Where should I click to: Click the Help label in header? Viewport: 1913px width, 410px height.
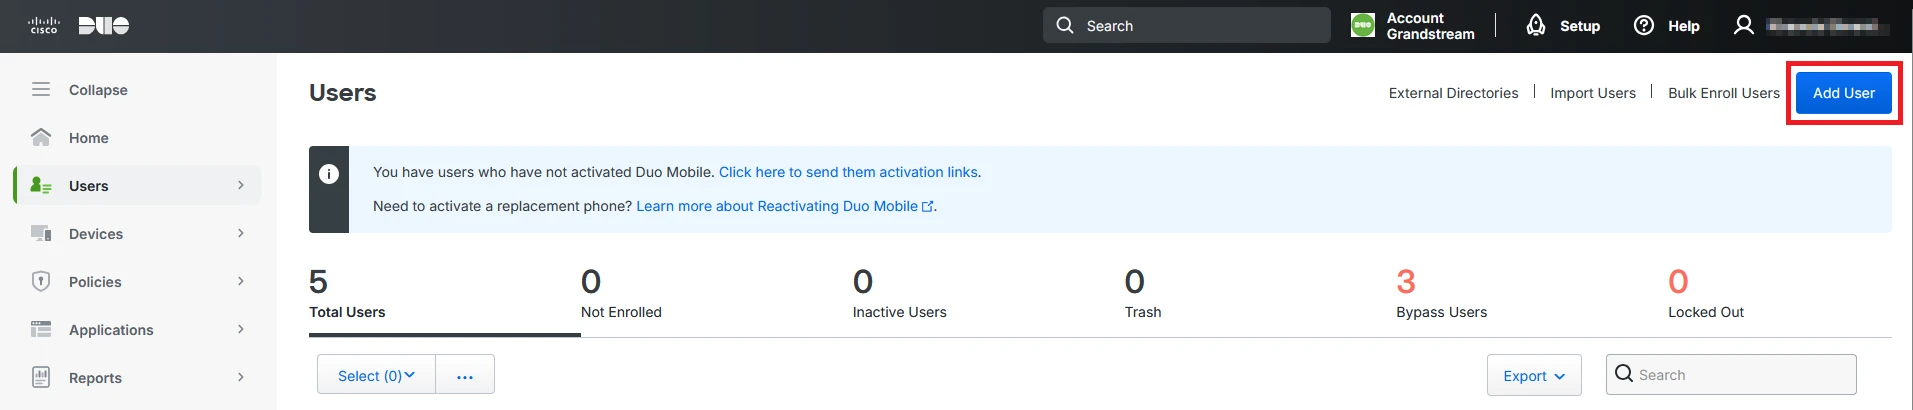(x=1684, y=26)
